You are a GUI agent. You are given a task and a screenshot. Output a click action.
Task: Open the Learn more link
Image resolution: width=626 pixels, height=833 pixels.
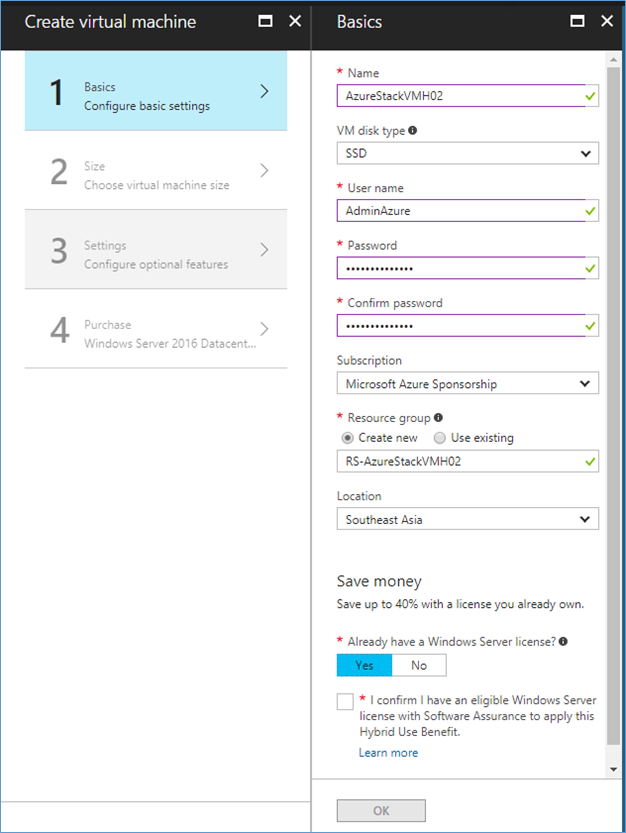click(x=388, y=753)
